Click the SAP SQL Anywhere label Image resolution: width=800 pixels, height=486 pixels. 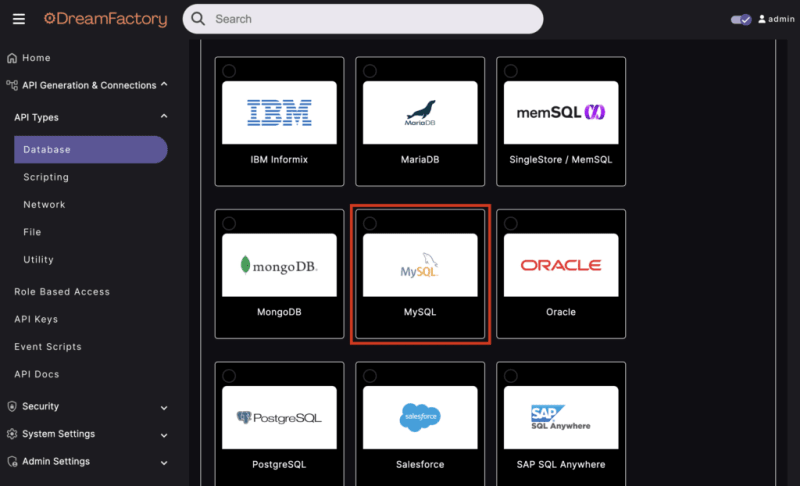[561, 465]
